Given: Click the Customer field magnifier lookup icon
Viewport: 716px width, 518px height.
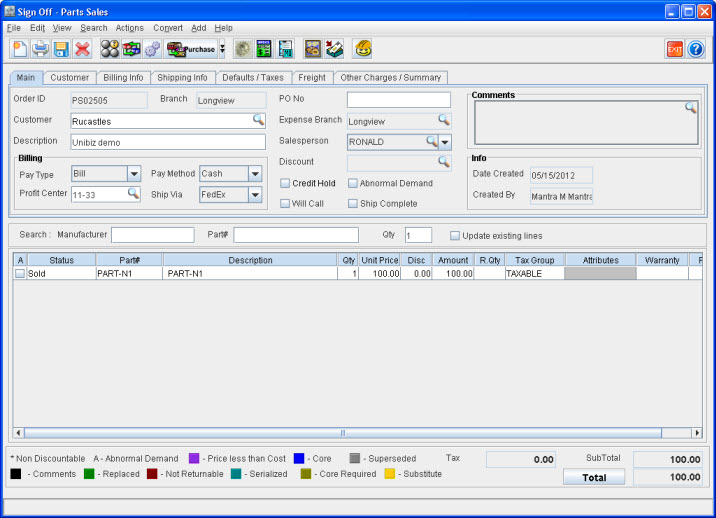Looking at the screenshot, I should [x=258, y=120].
